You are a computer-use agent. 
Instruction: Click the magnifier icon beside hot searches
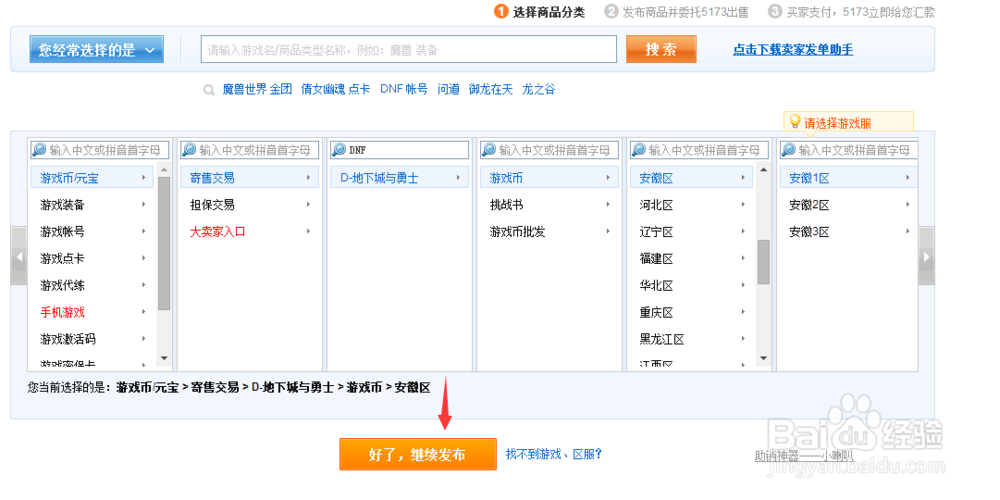point(209,90)
